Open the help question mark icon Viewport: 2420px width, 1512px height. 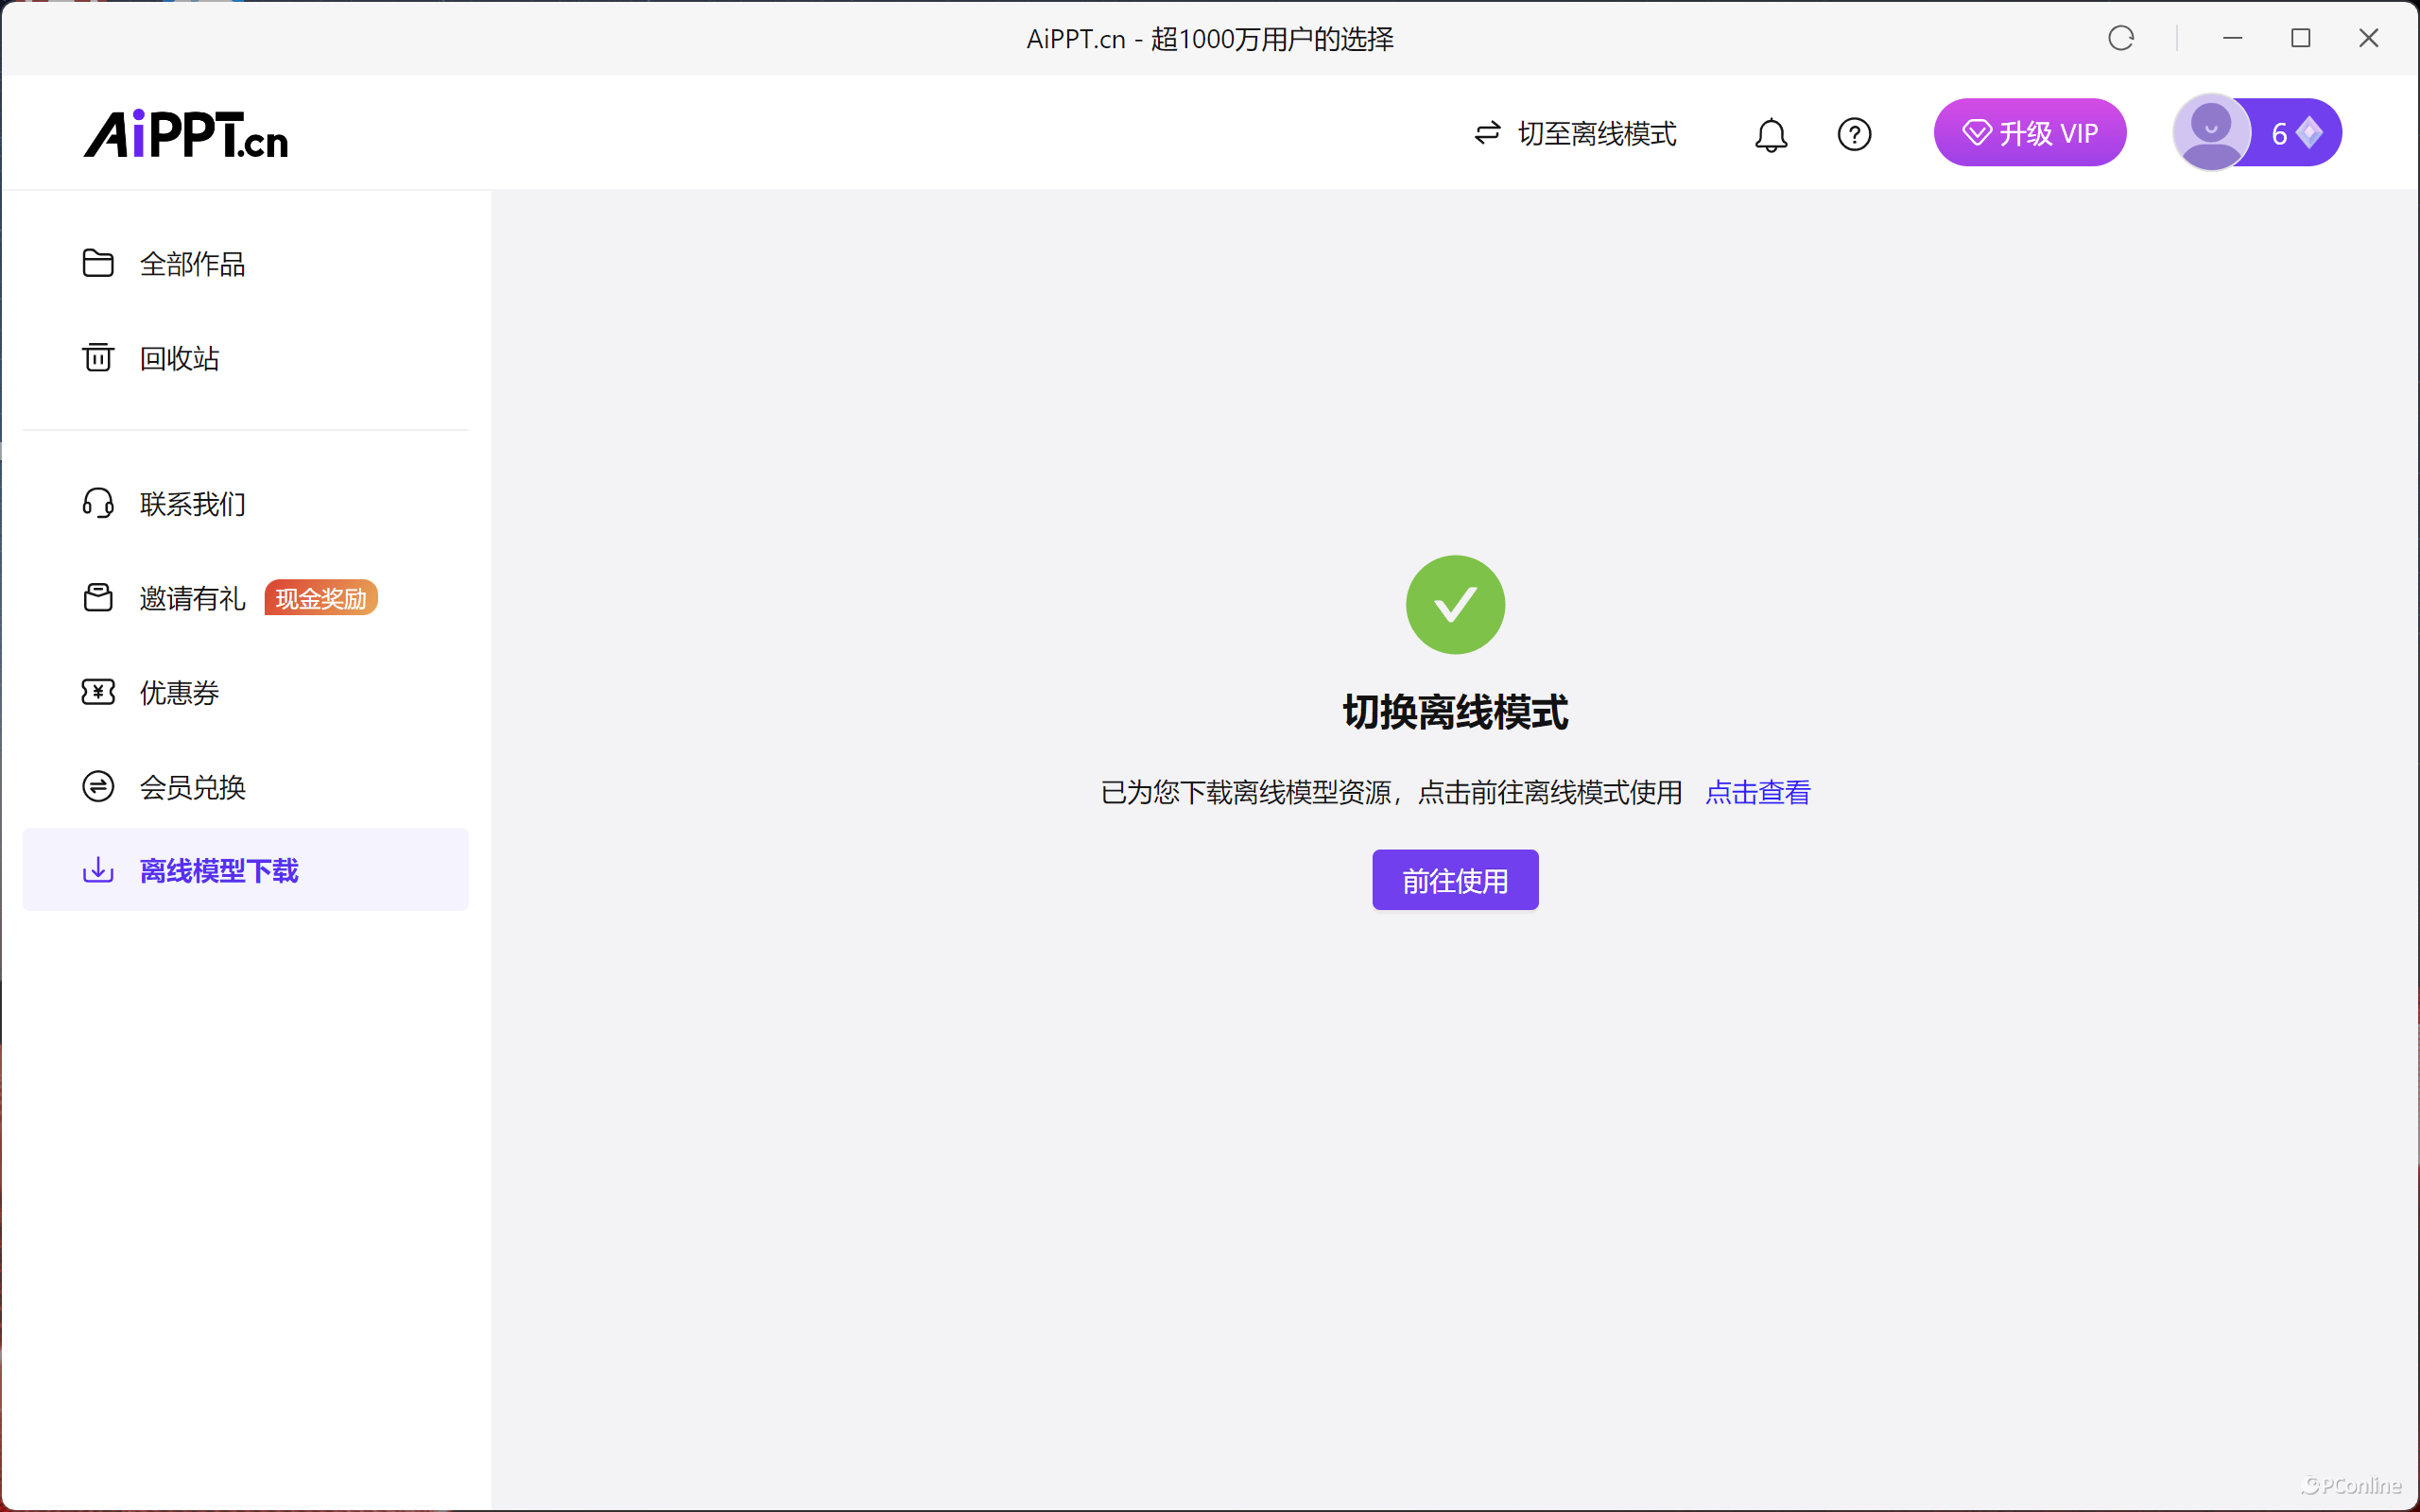coord(1854,134)
